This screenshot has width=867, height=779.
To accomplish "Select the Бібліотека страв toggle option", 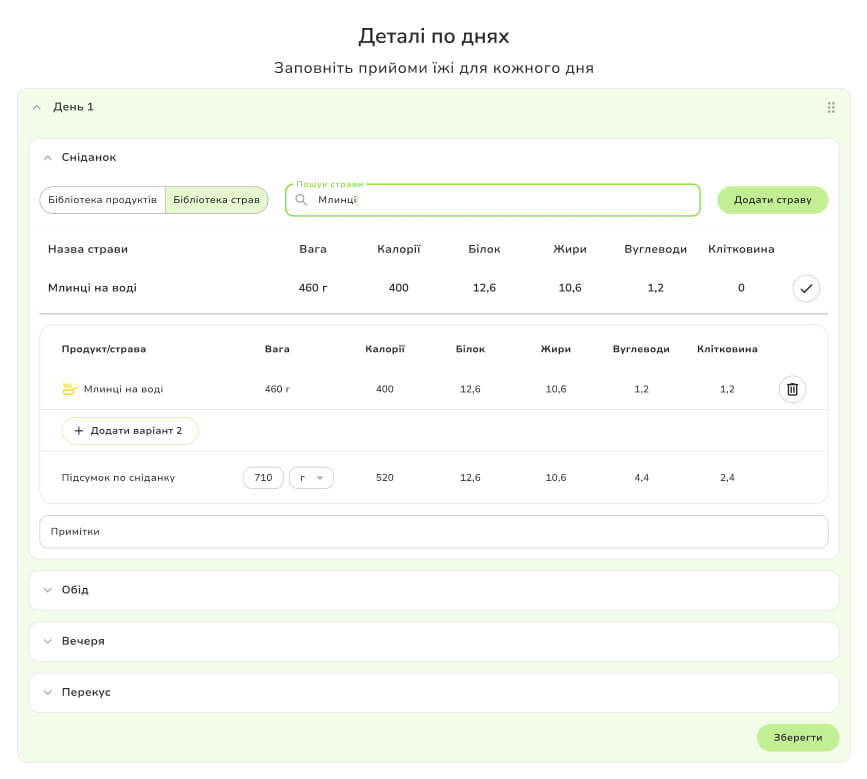I will [x=216, y=200].
